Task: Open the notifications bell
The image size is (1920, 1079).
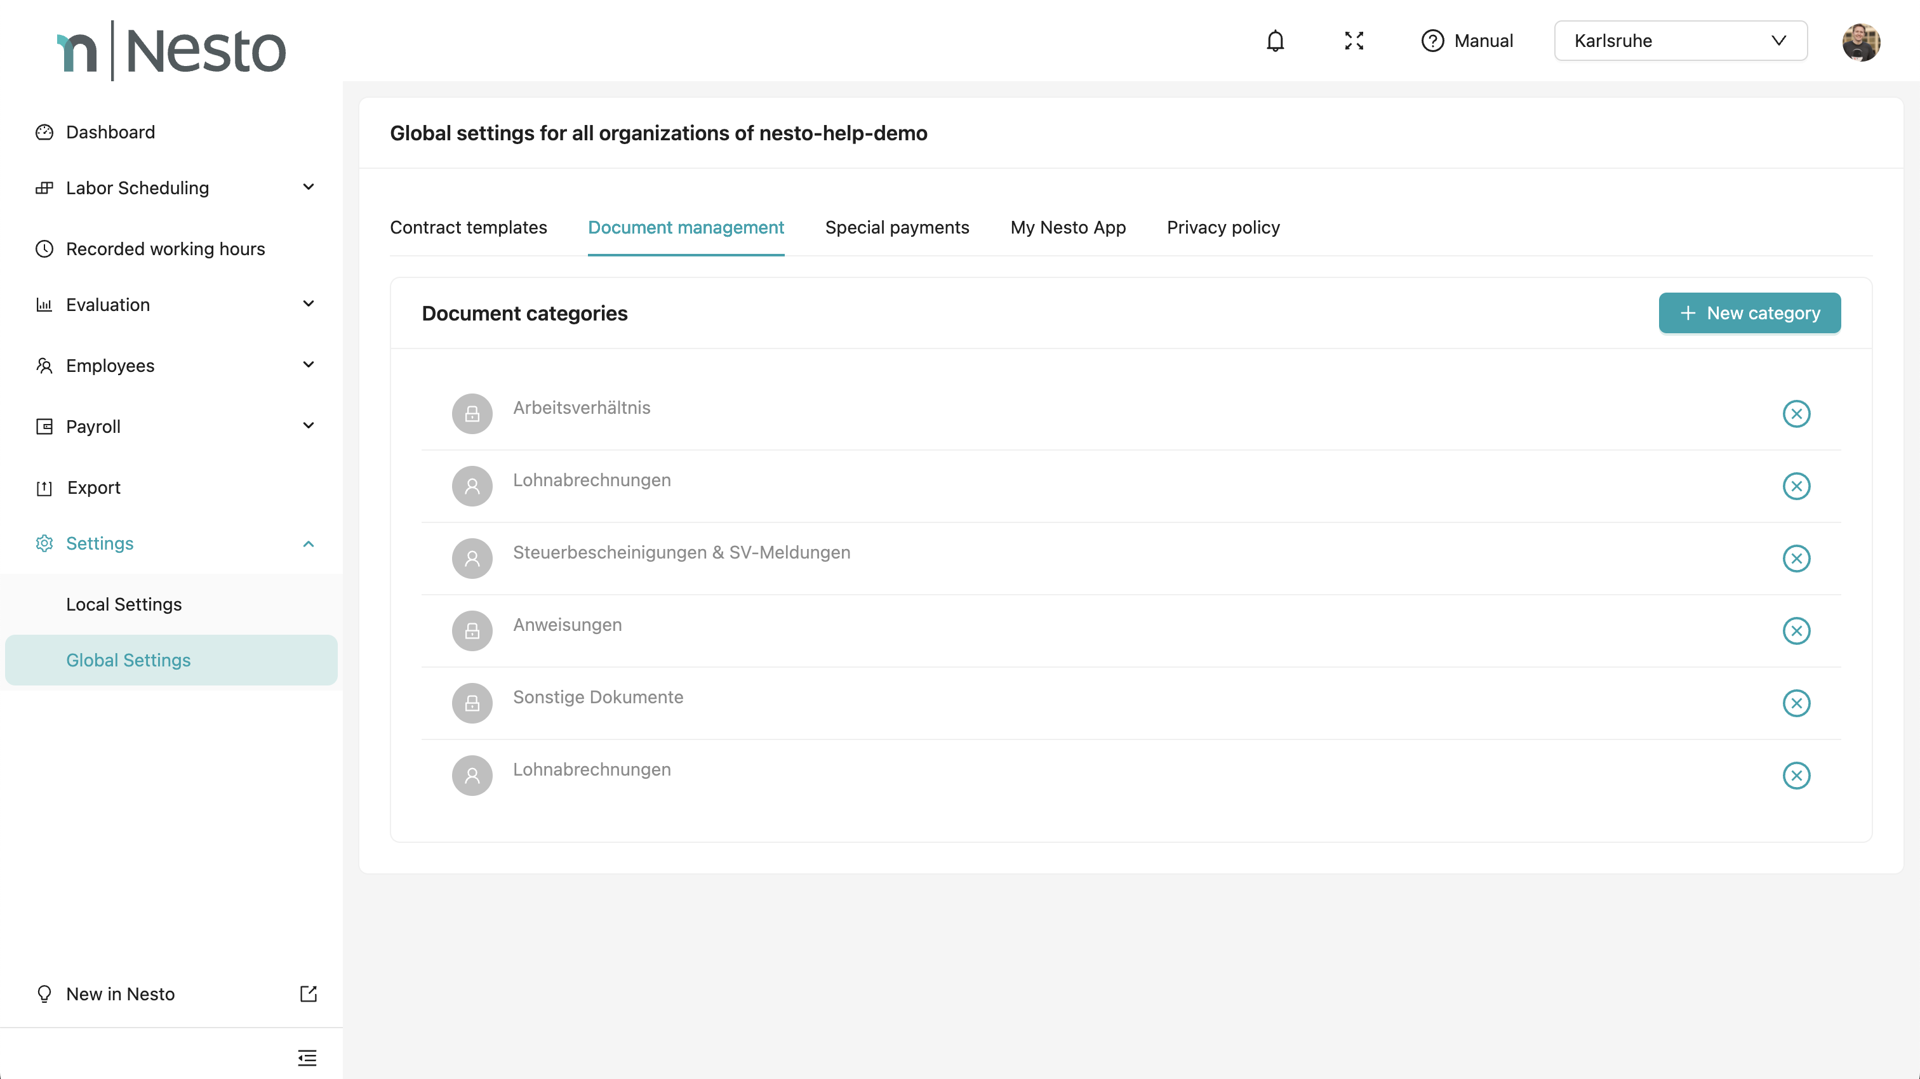Action: click(1275, 41)
